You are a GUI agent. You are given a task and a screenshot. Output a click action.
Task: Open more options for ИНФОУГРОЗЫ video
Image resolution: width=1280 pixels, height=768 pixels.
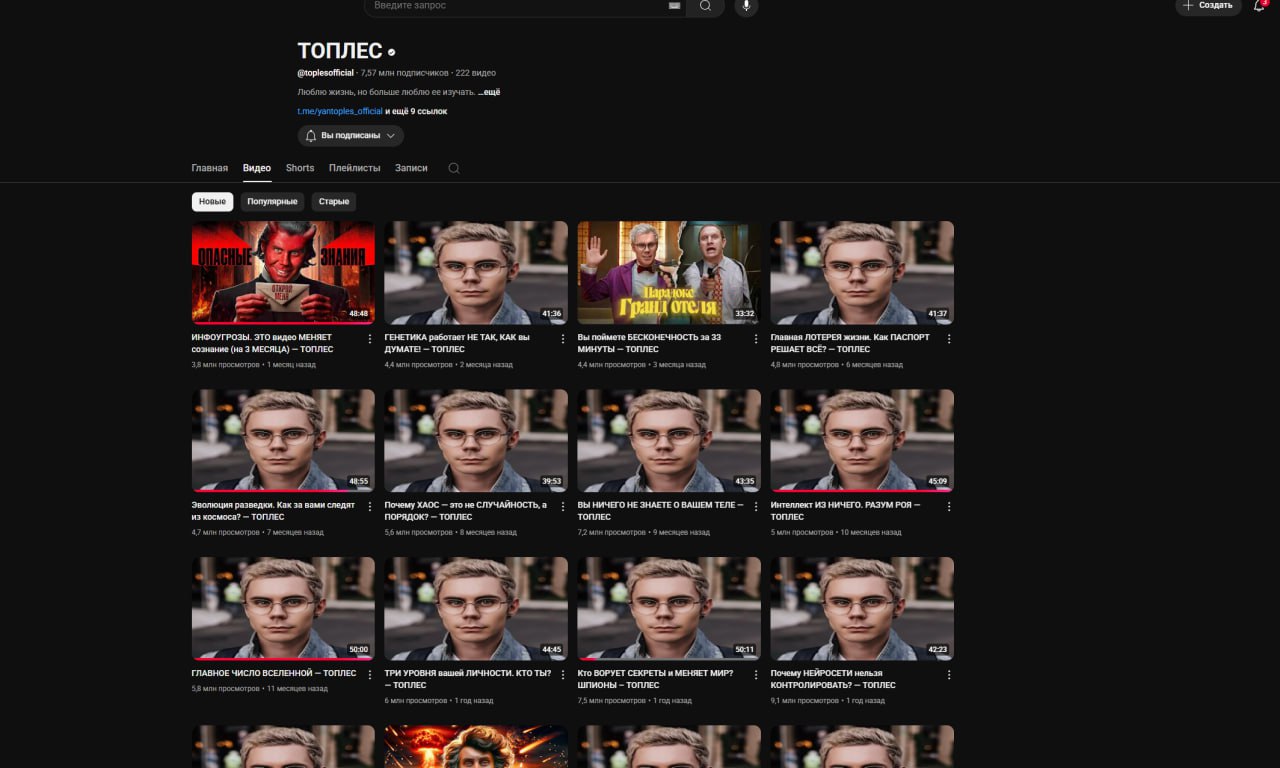point(370,339)
